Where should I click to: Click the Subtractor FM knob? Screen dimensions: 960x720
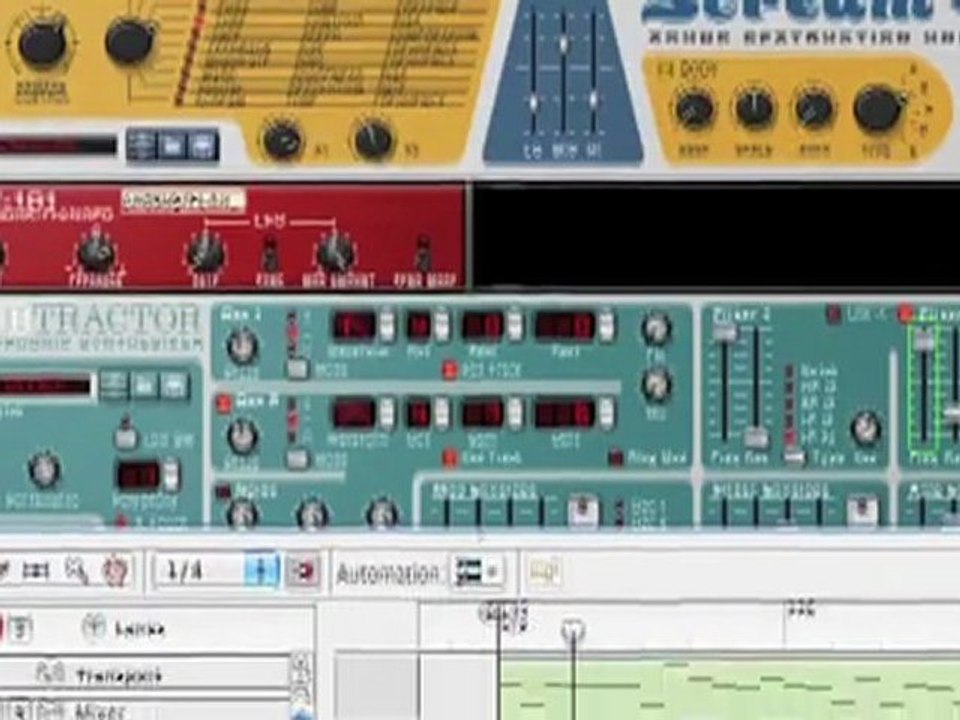pos(655,331)
